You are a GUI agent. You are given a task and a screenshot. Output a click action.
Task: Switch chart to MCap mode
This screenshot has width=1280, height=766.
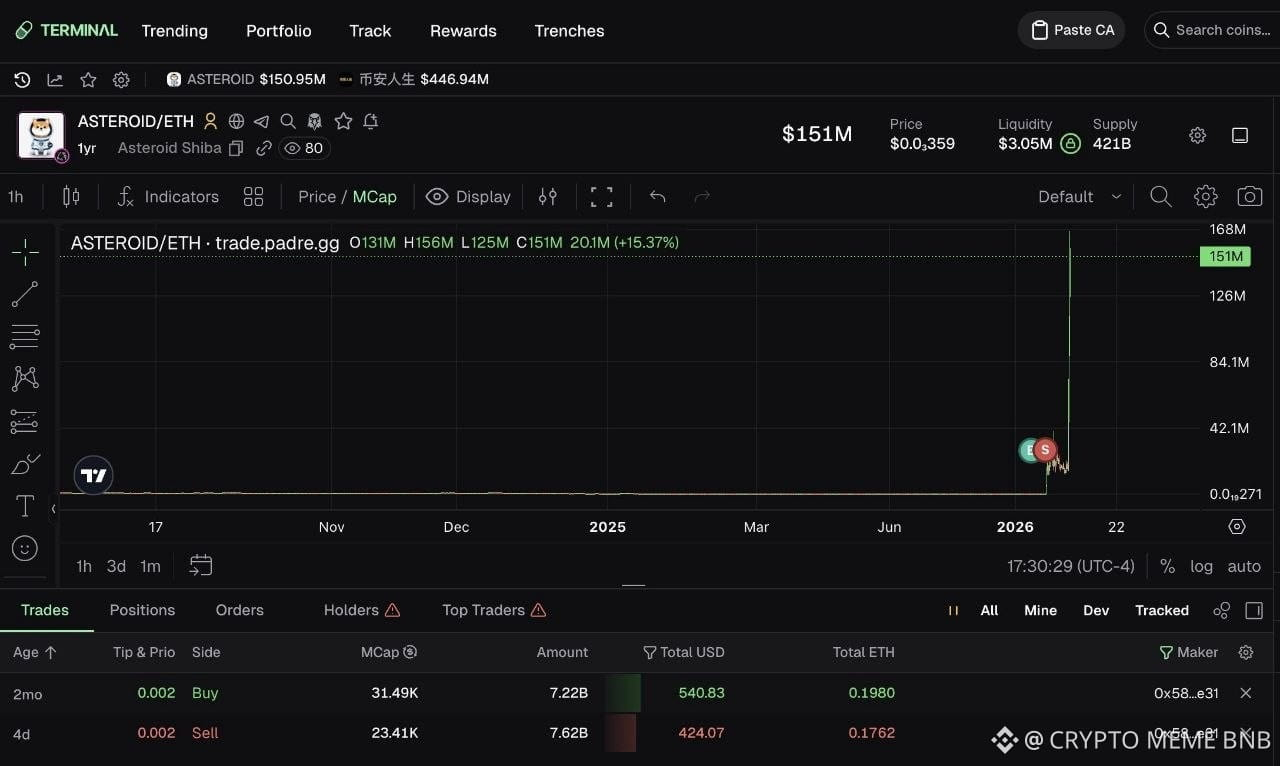pos(375,197)
